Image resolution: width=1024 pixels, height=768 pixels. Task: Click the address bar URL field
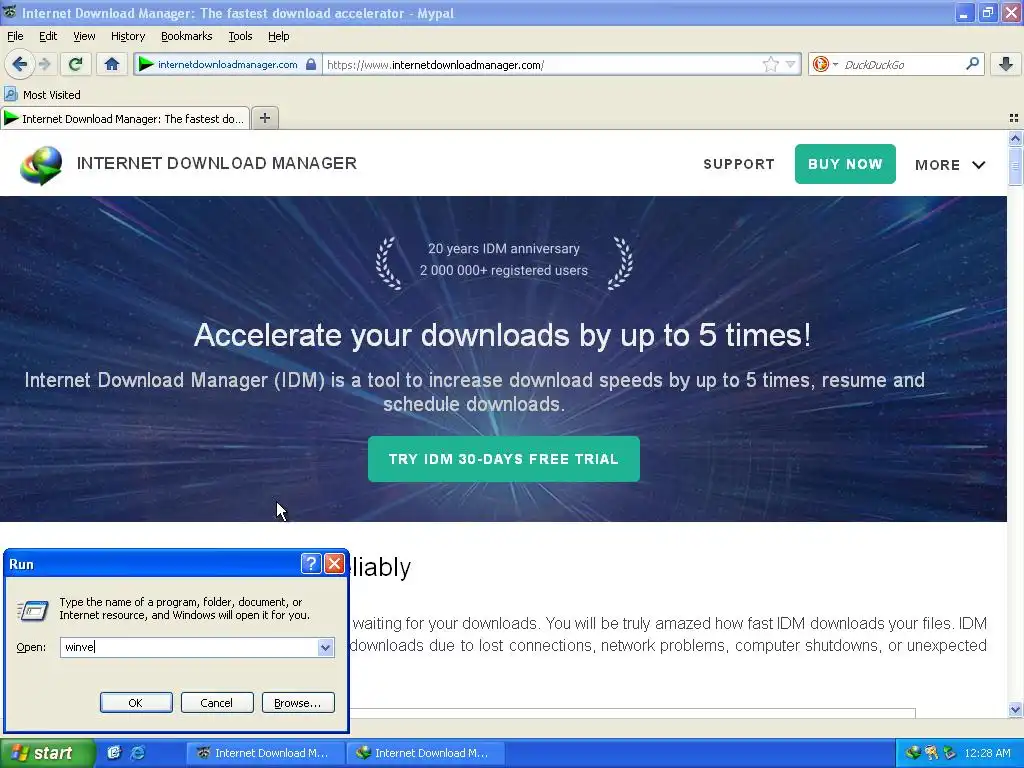click(542, 64)
